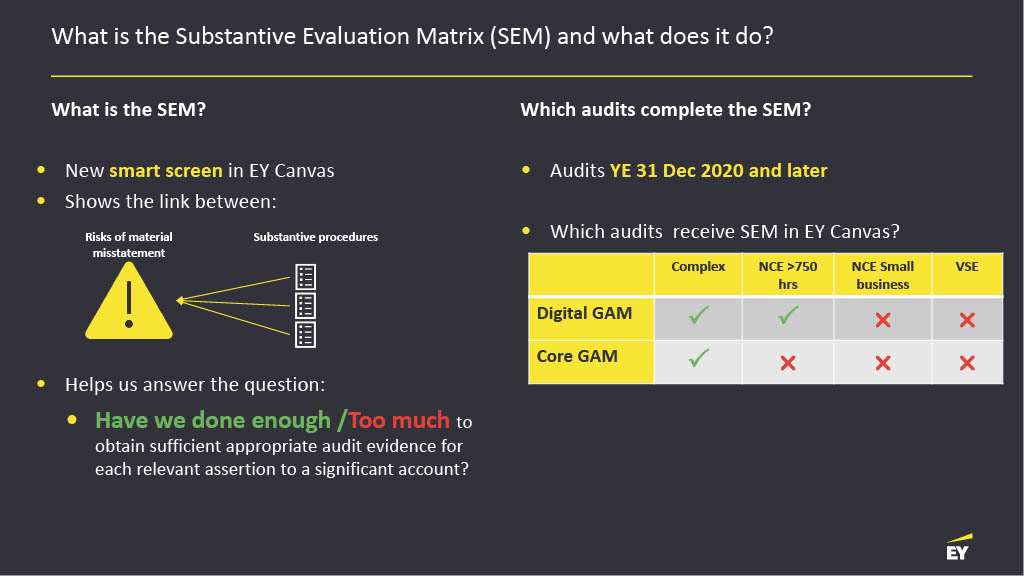Click the "YE 31 Dec 2020 and later" text
The width and height of the screenshot is (1024, 576).
point(718,170)
